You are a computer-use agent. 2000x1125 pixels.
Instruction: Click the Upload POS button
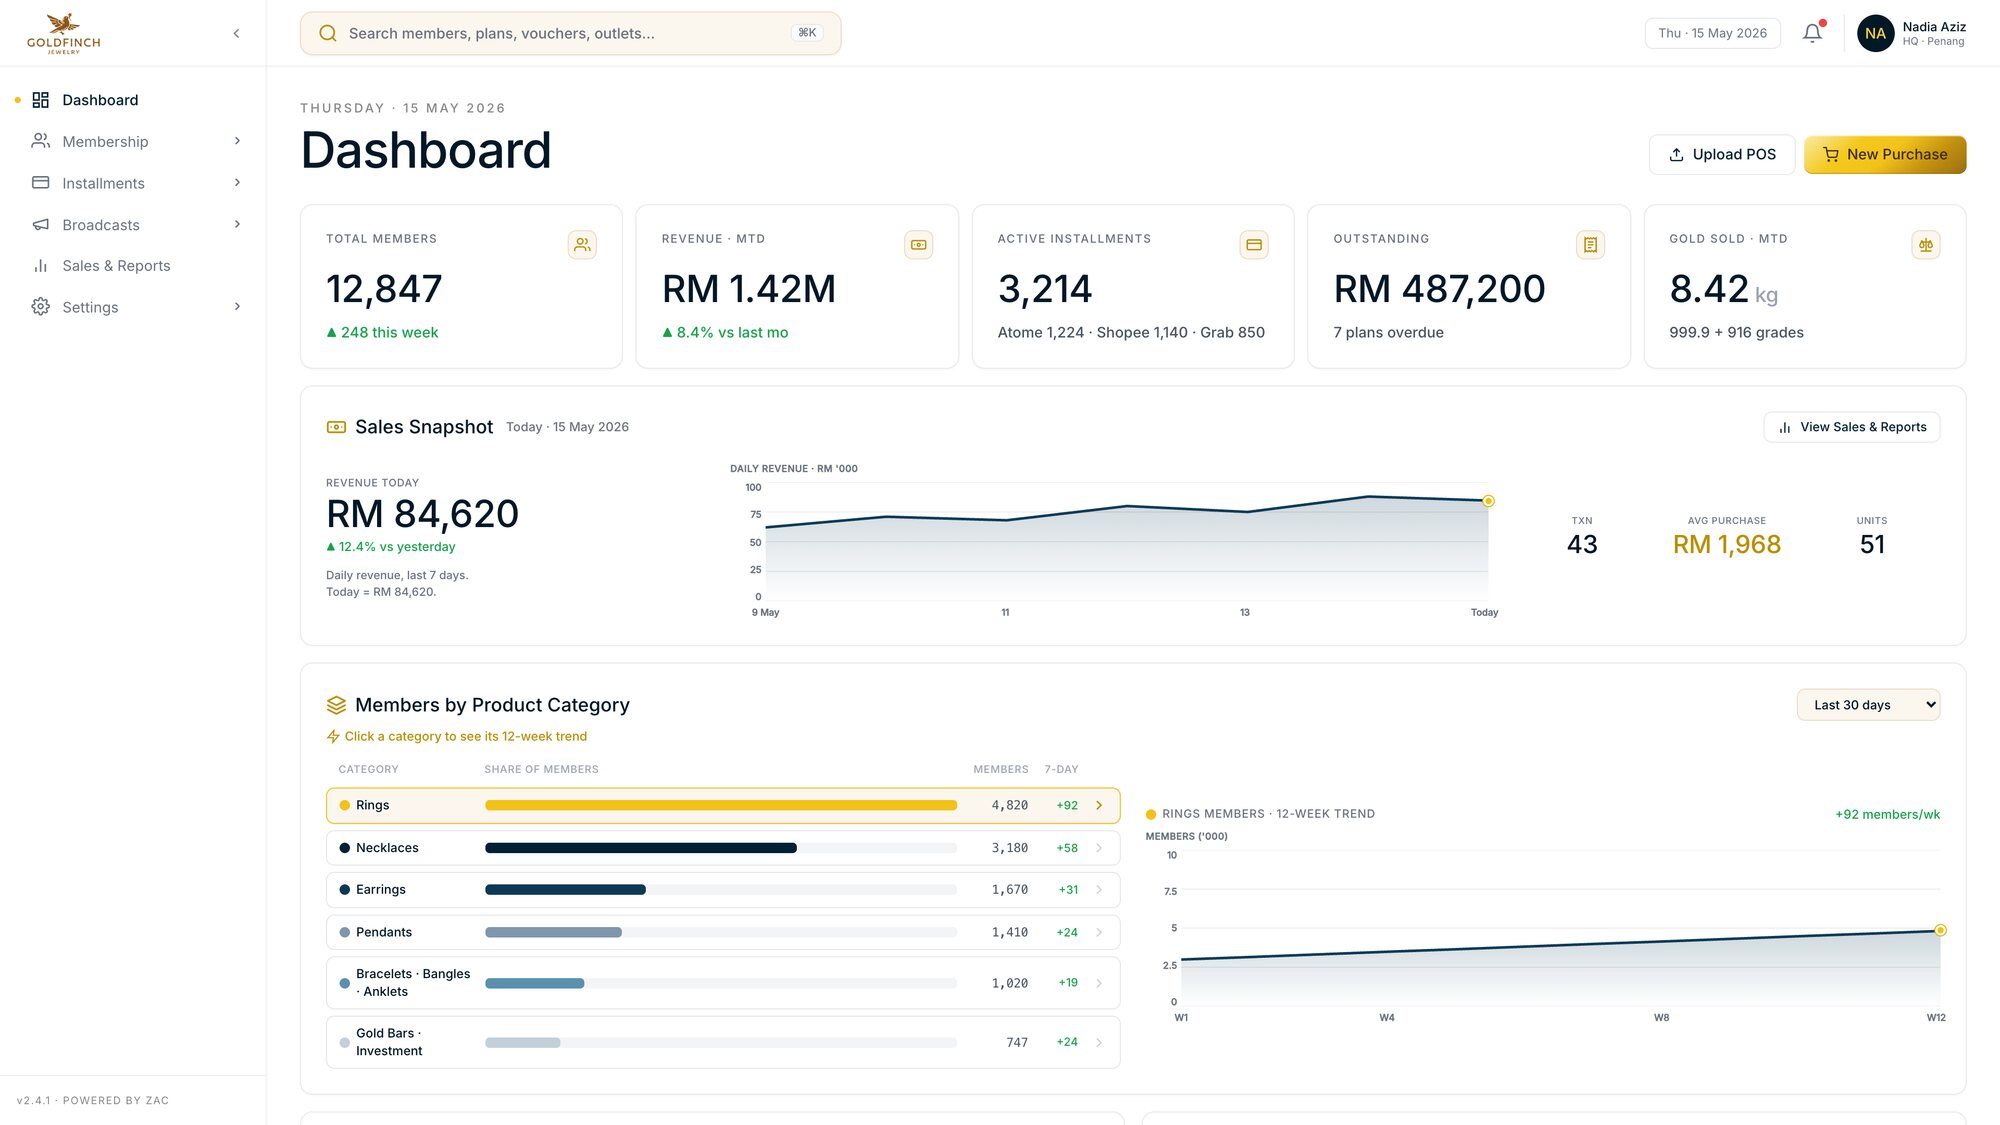click(1722, 155)
